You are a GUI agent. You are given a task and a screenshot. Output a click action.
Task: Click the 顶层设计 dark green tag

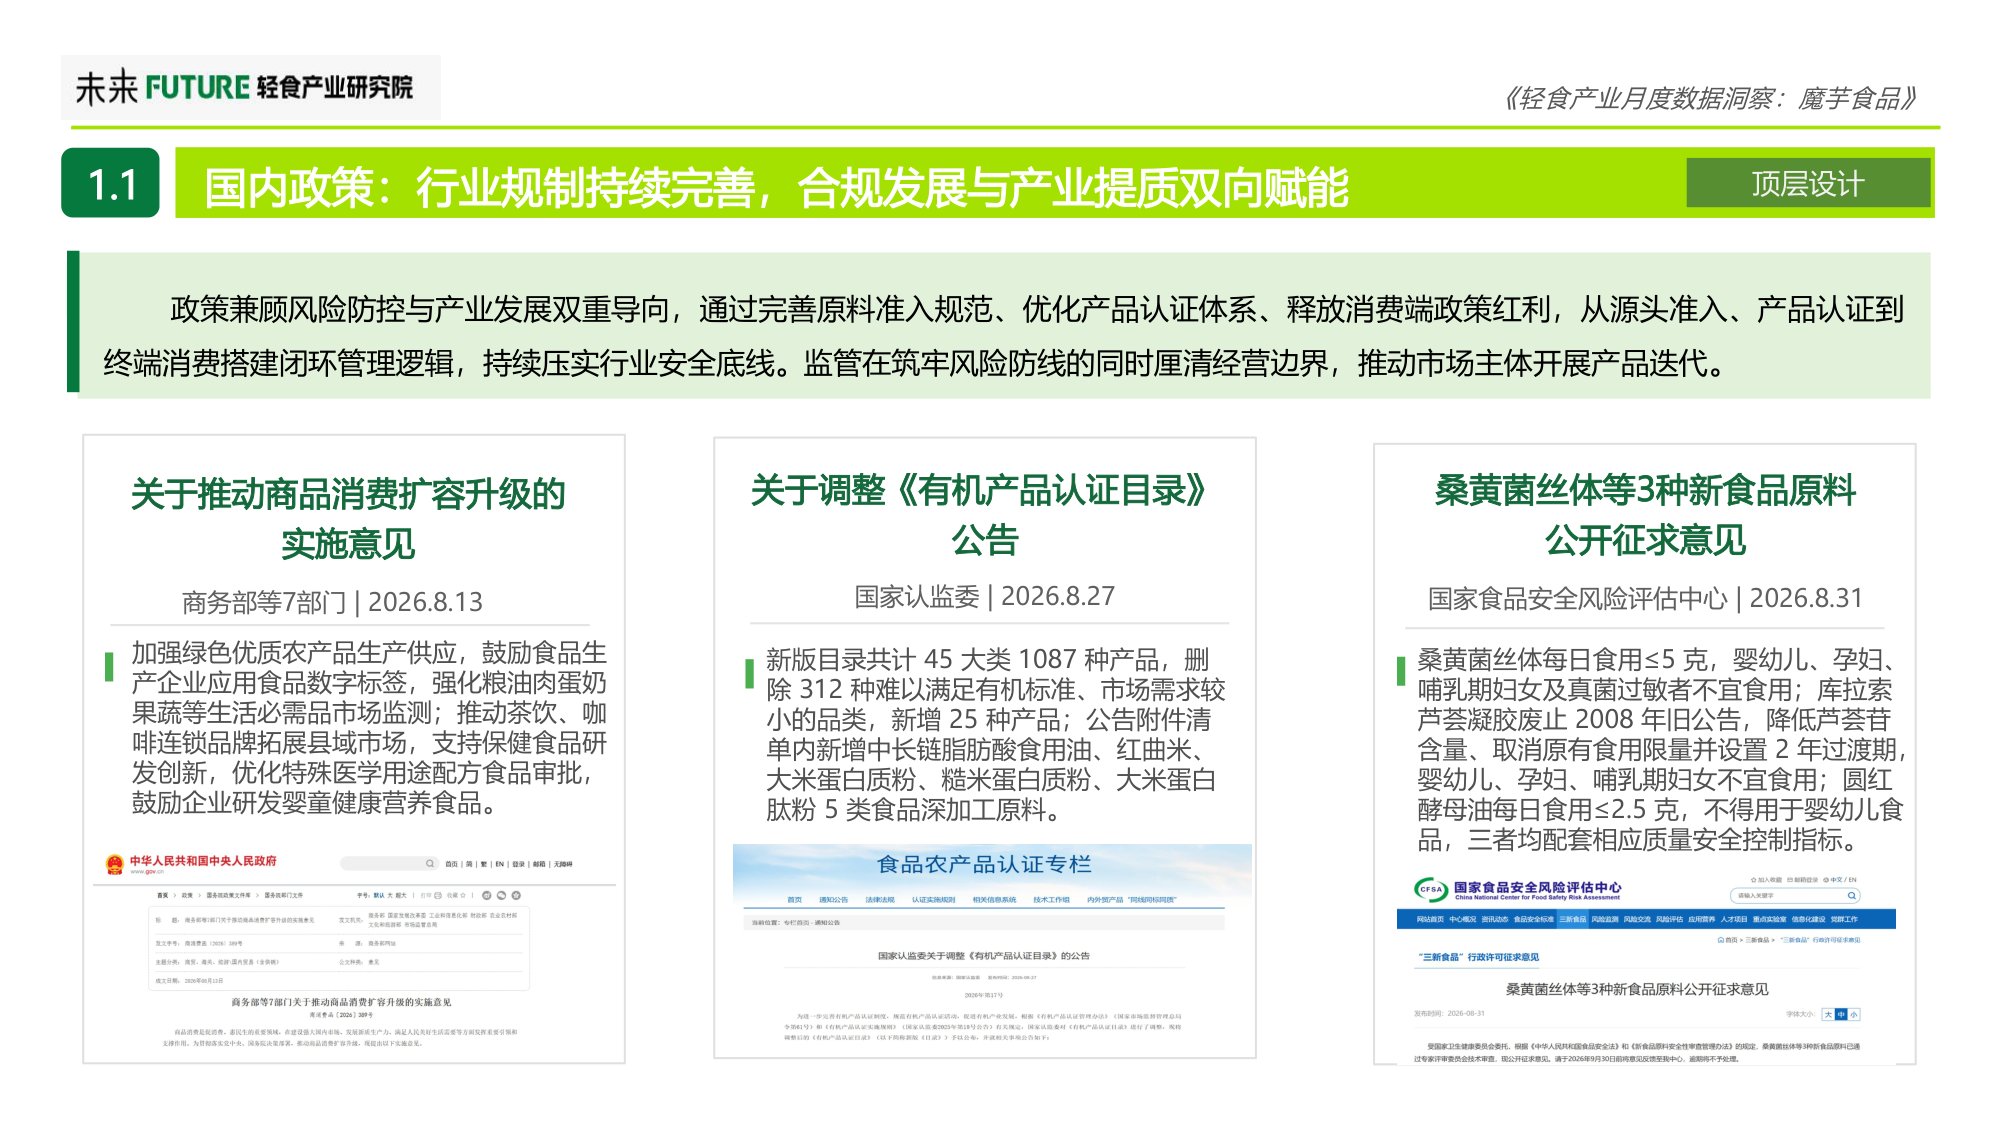(x=1808, y=183)
